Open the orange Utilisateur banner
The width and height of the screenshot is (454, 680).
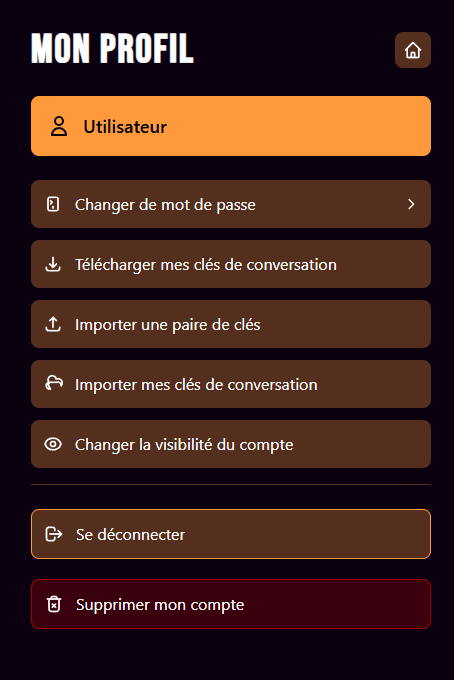tap(231, 126)
